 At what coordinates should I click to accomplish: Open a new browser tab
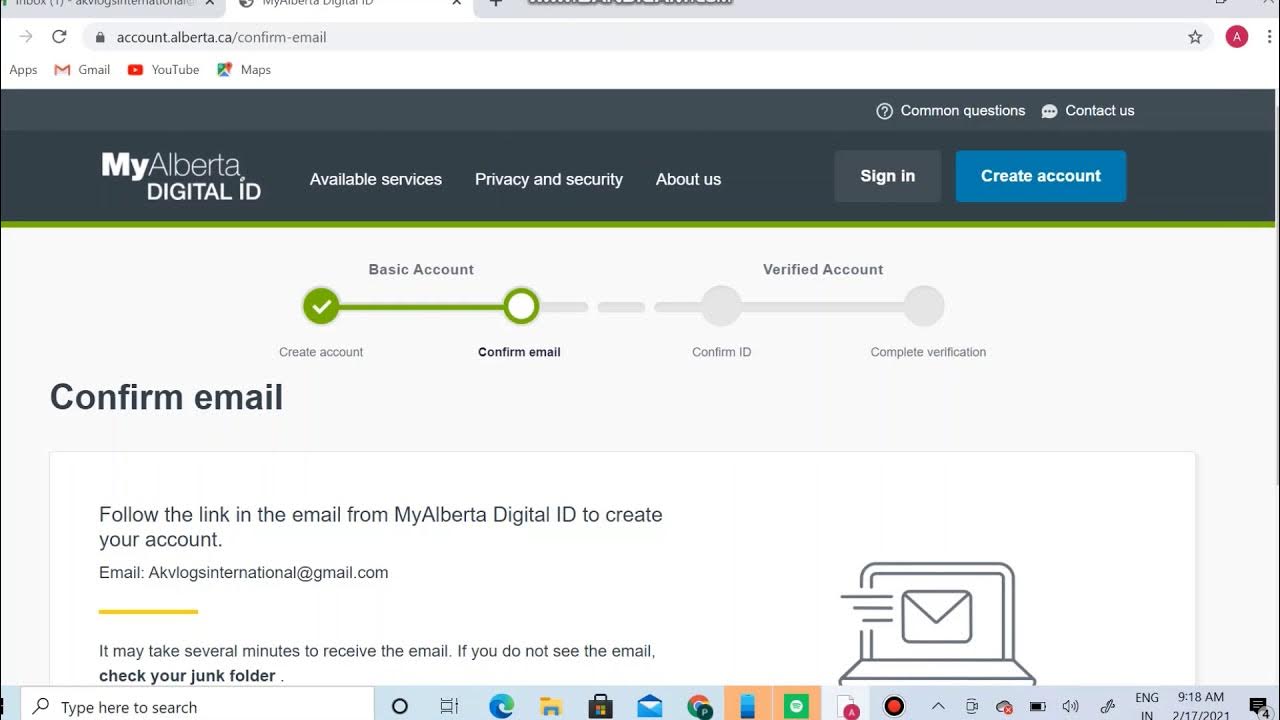click(495, 3)
